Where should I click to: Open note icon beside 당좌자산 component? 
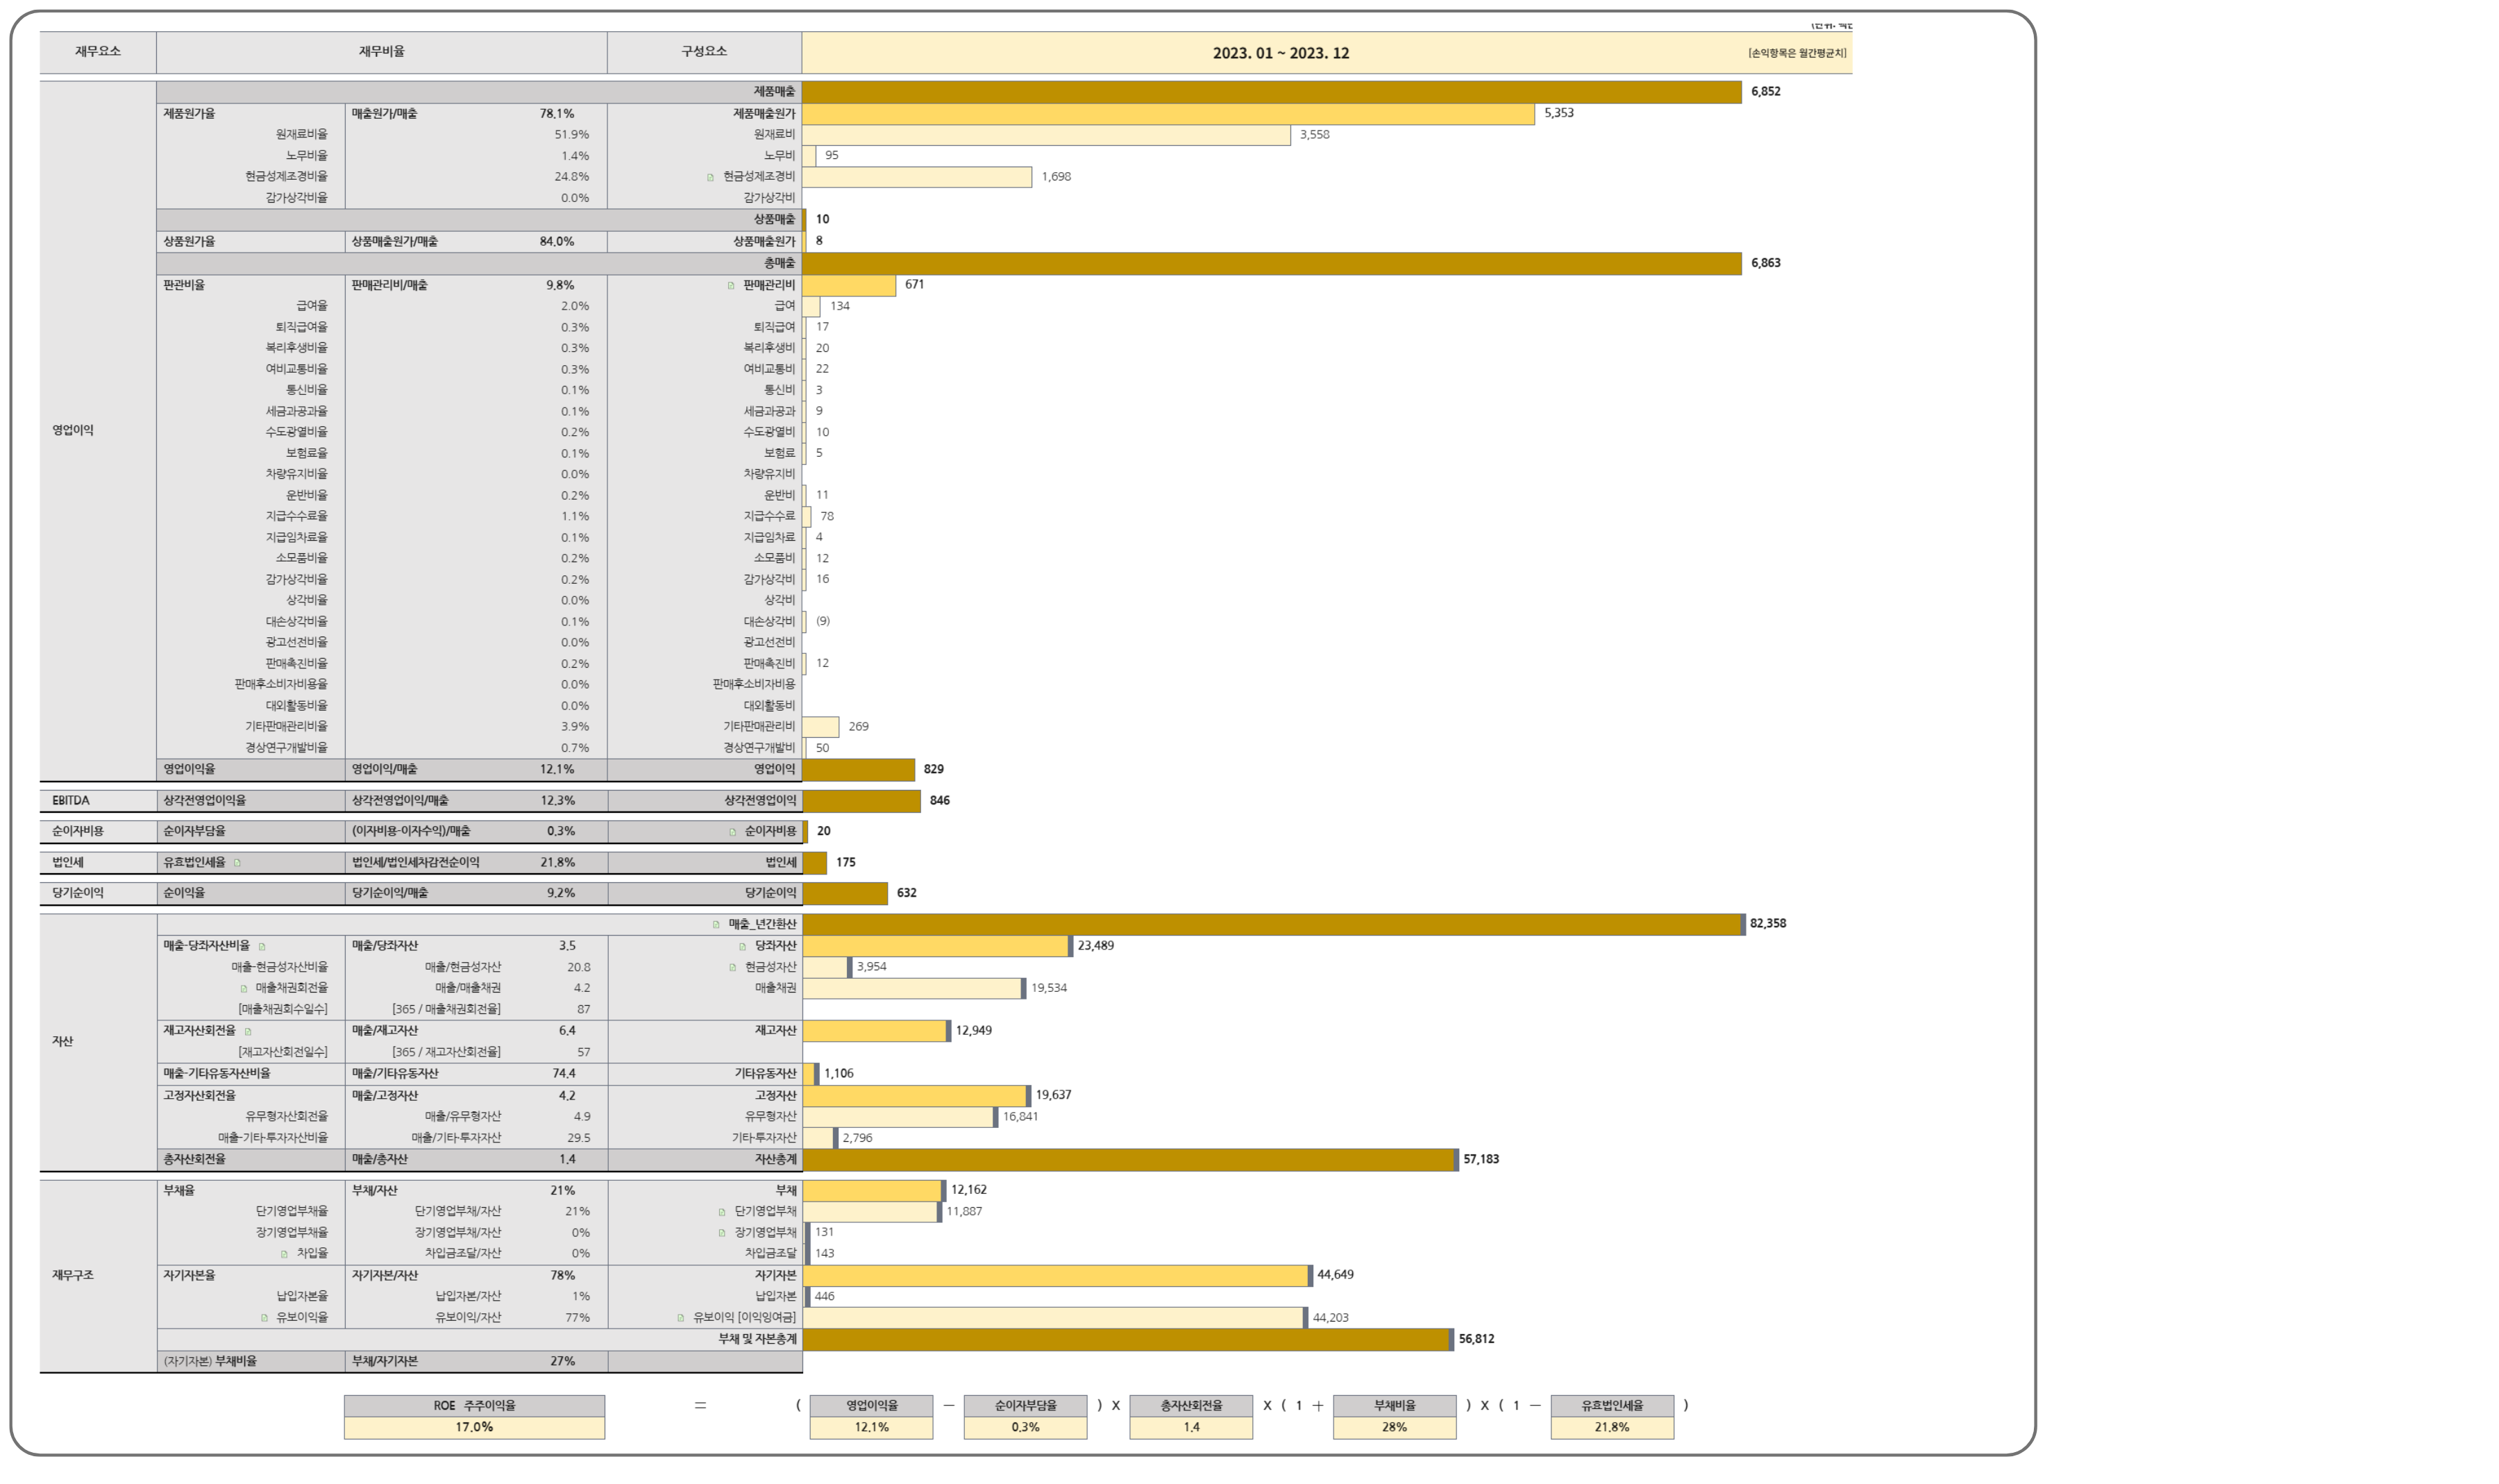click(x=742, y=947)
